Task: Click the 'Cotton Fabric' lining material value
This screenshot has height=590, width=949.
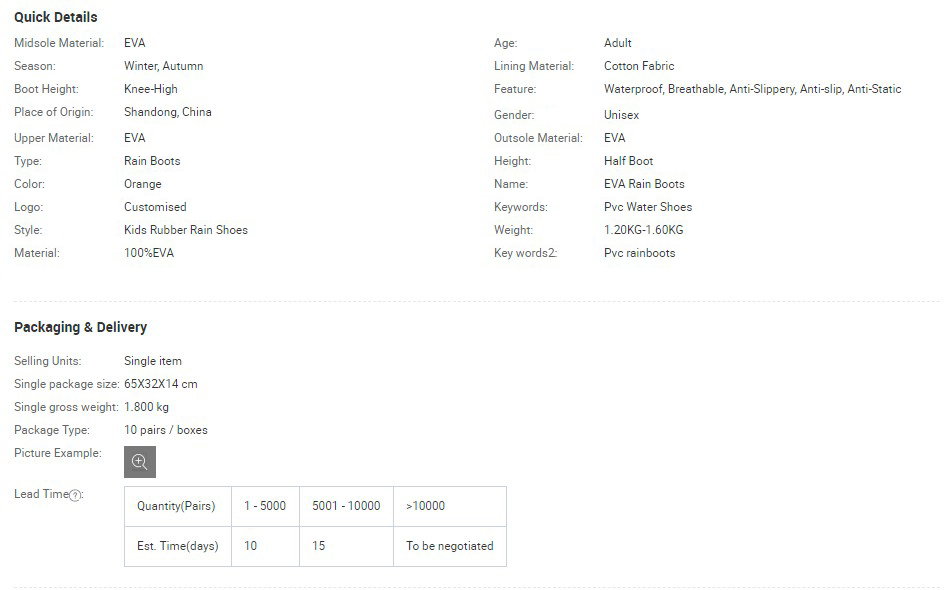Action: [x=639, y=66]
